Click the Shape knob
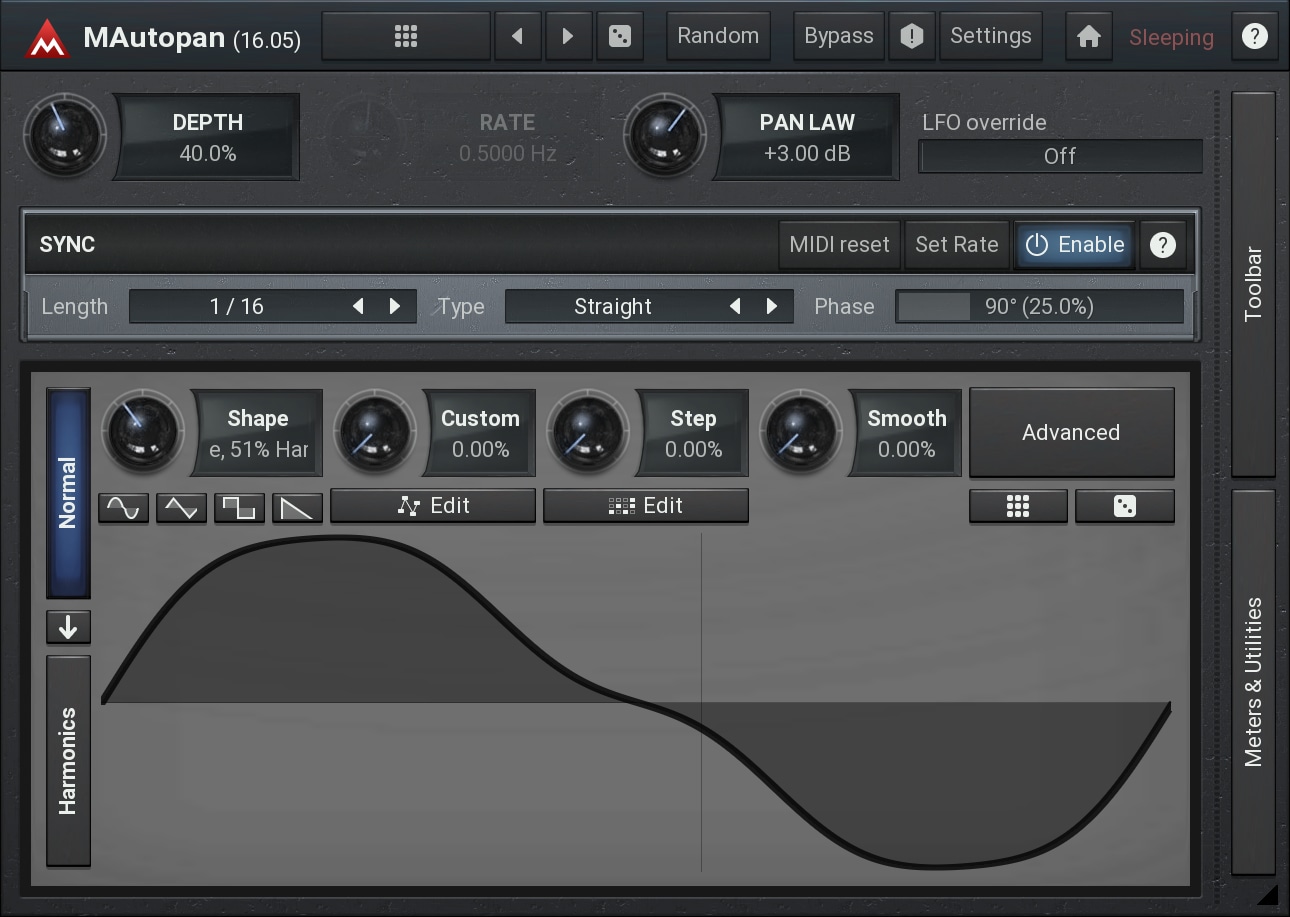Image resolution: width=1290 pixels, height=917 pixels. [x=143, y=433]
